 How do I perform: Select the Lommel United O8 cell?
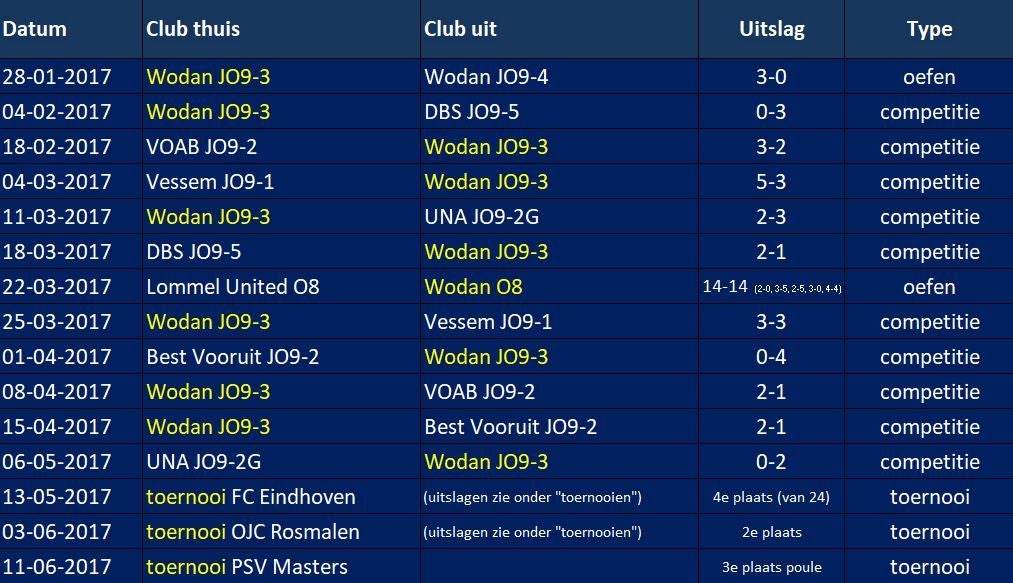233,287
